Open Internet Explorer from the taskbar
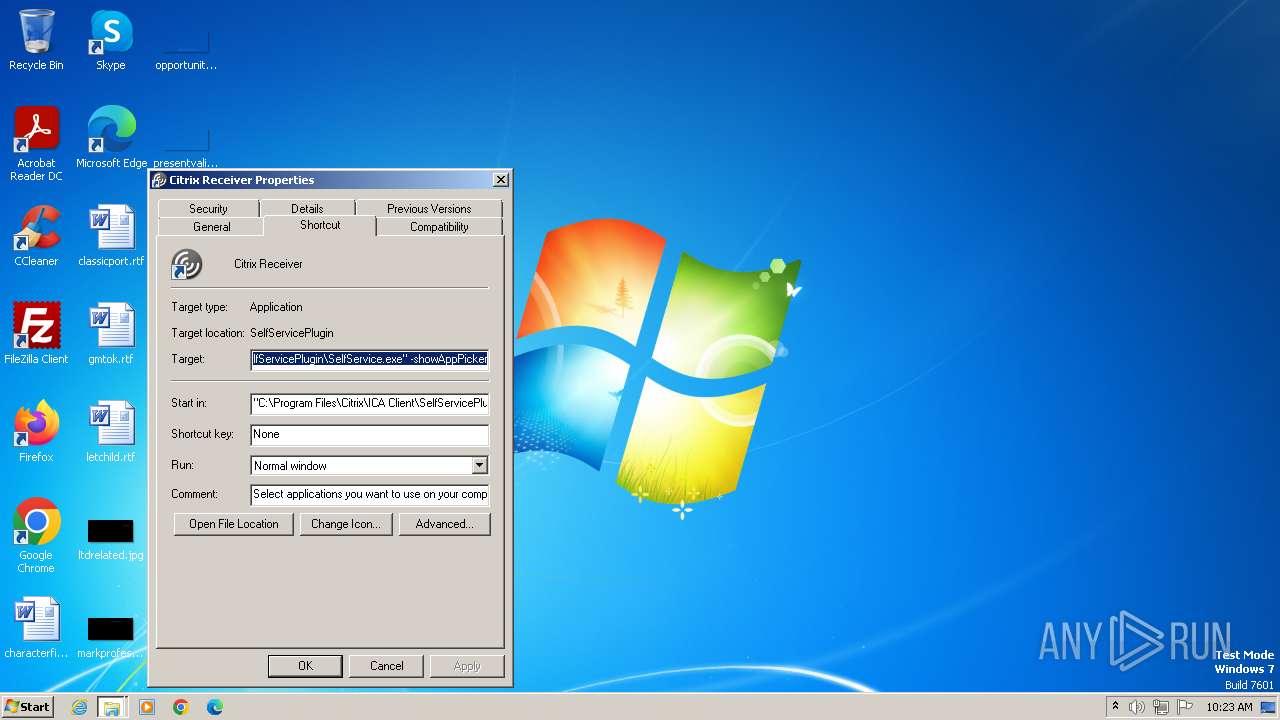1280x720 pixels. click(x=79, y=707)
